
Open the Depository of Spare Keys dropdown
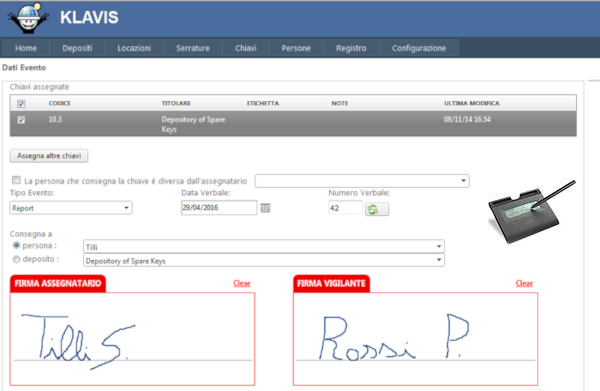264,261
